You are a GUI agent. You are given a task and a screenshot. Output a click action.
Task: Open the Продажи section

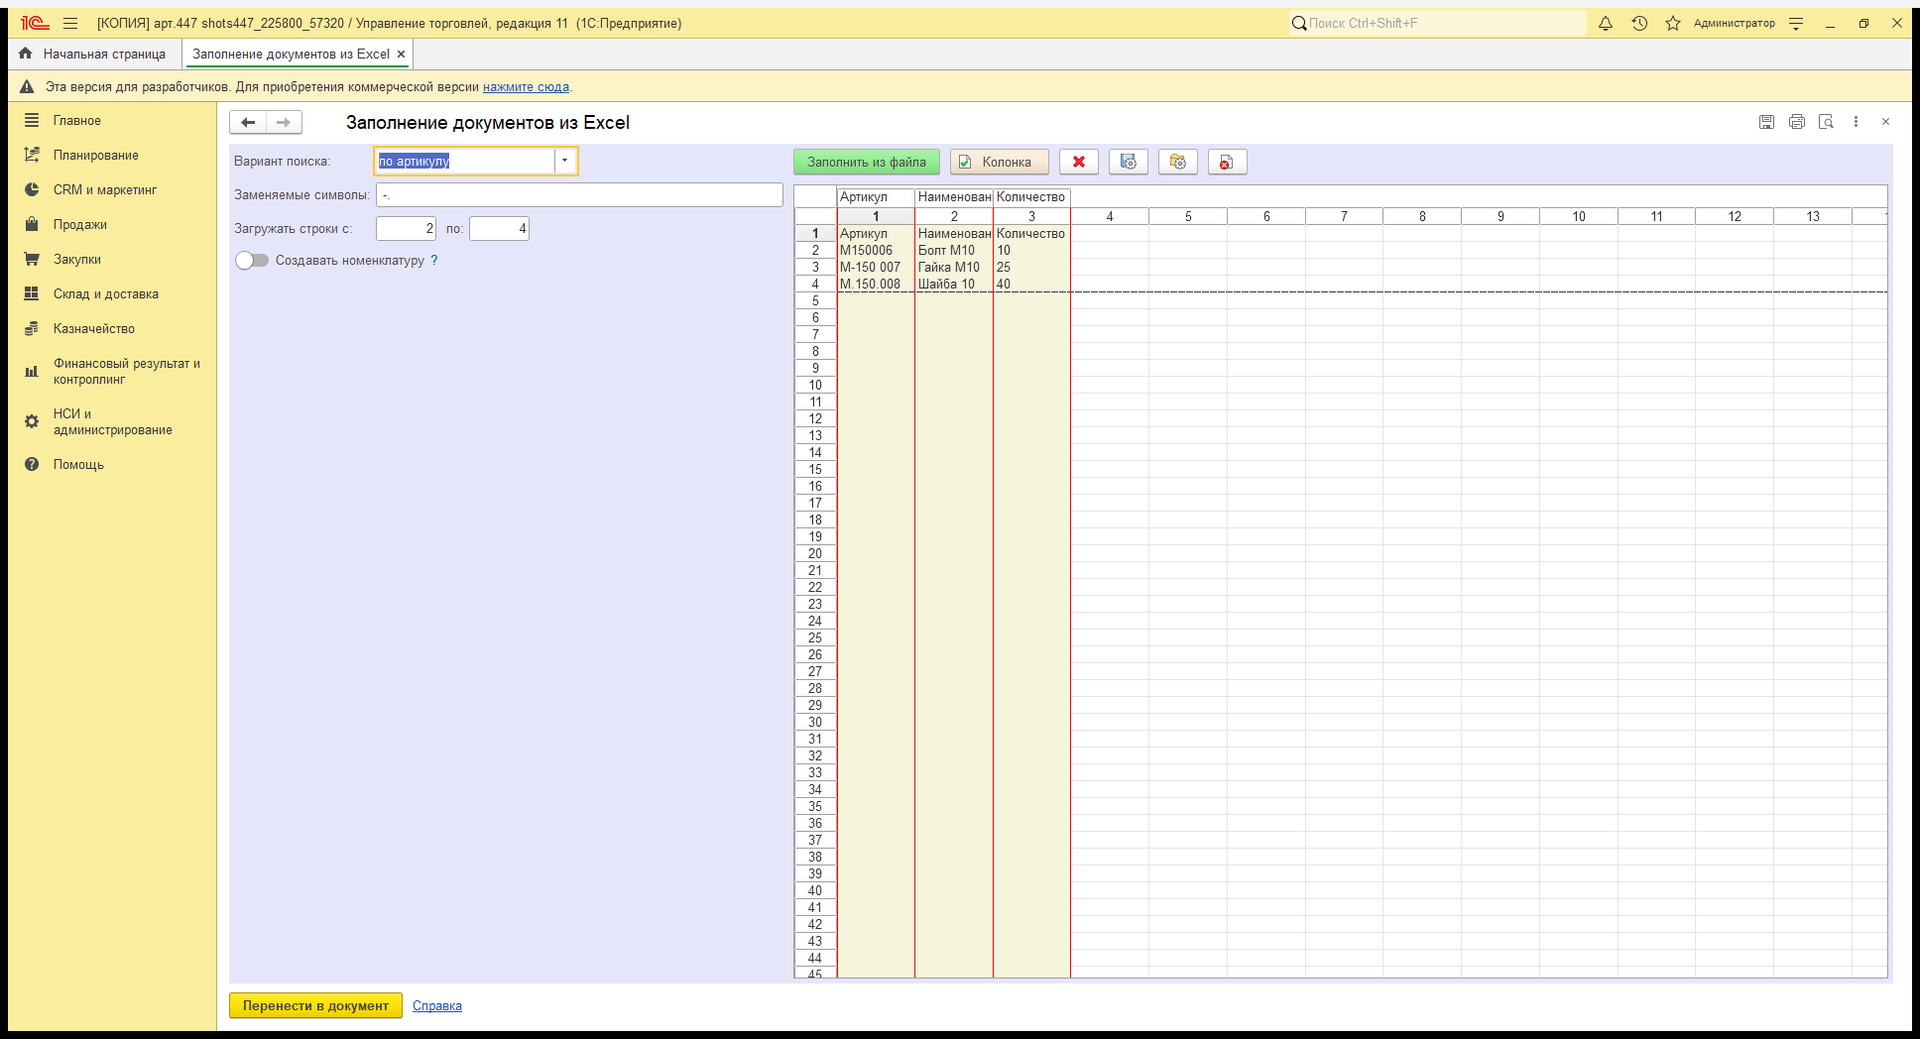80,225
